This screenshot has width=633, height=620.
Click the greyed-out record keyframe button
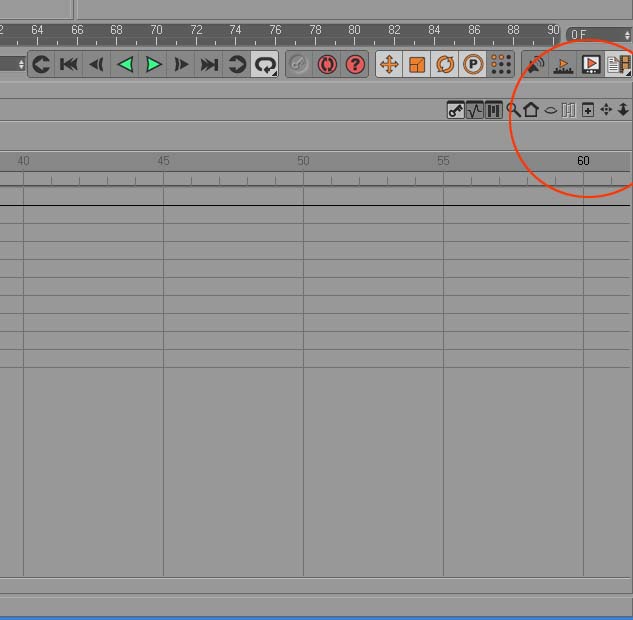[299, 64]
